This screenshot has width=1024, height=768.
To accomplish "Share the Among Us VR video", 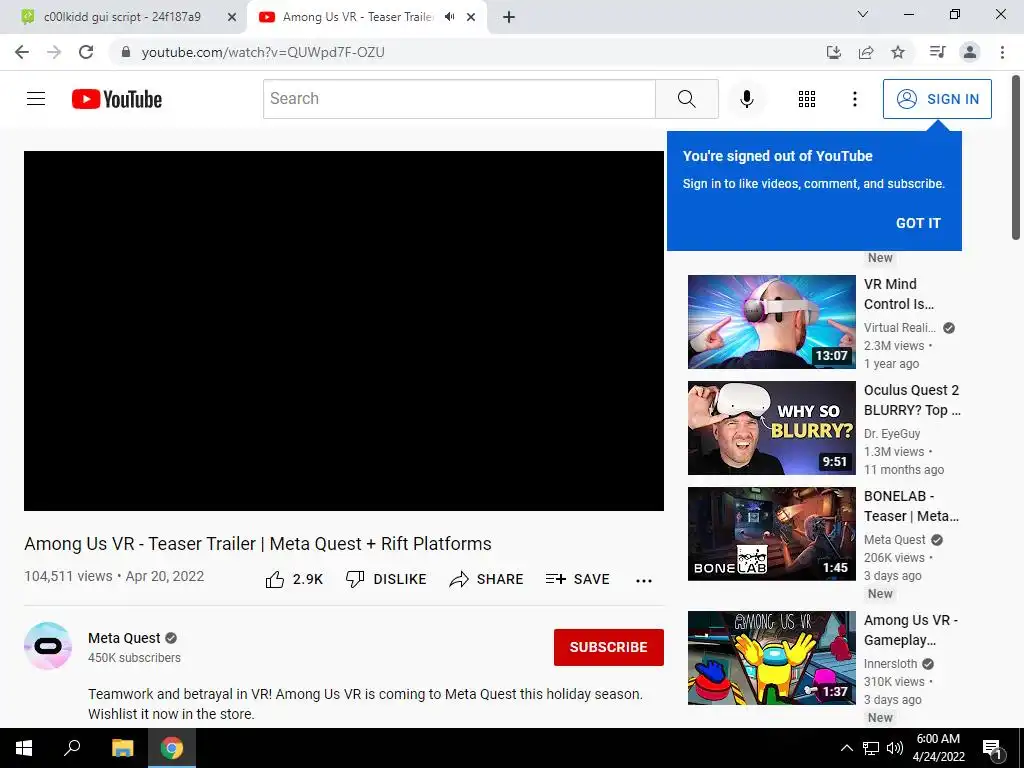I will point(487,579).
